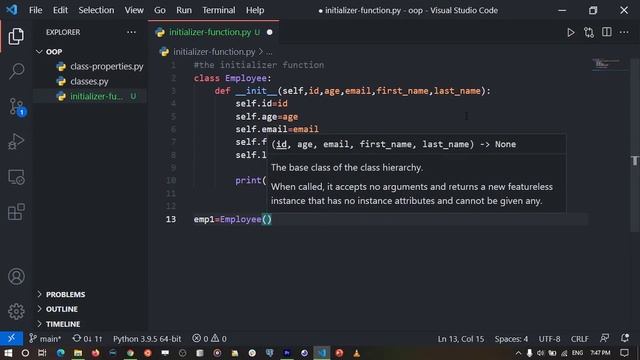
Task: Open the View menu
Action: click(134, 10)
